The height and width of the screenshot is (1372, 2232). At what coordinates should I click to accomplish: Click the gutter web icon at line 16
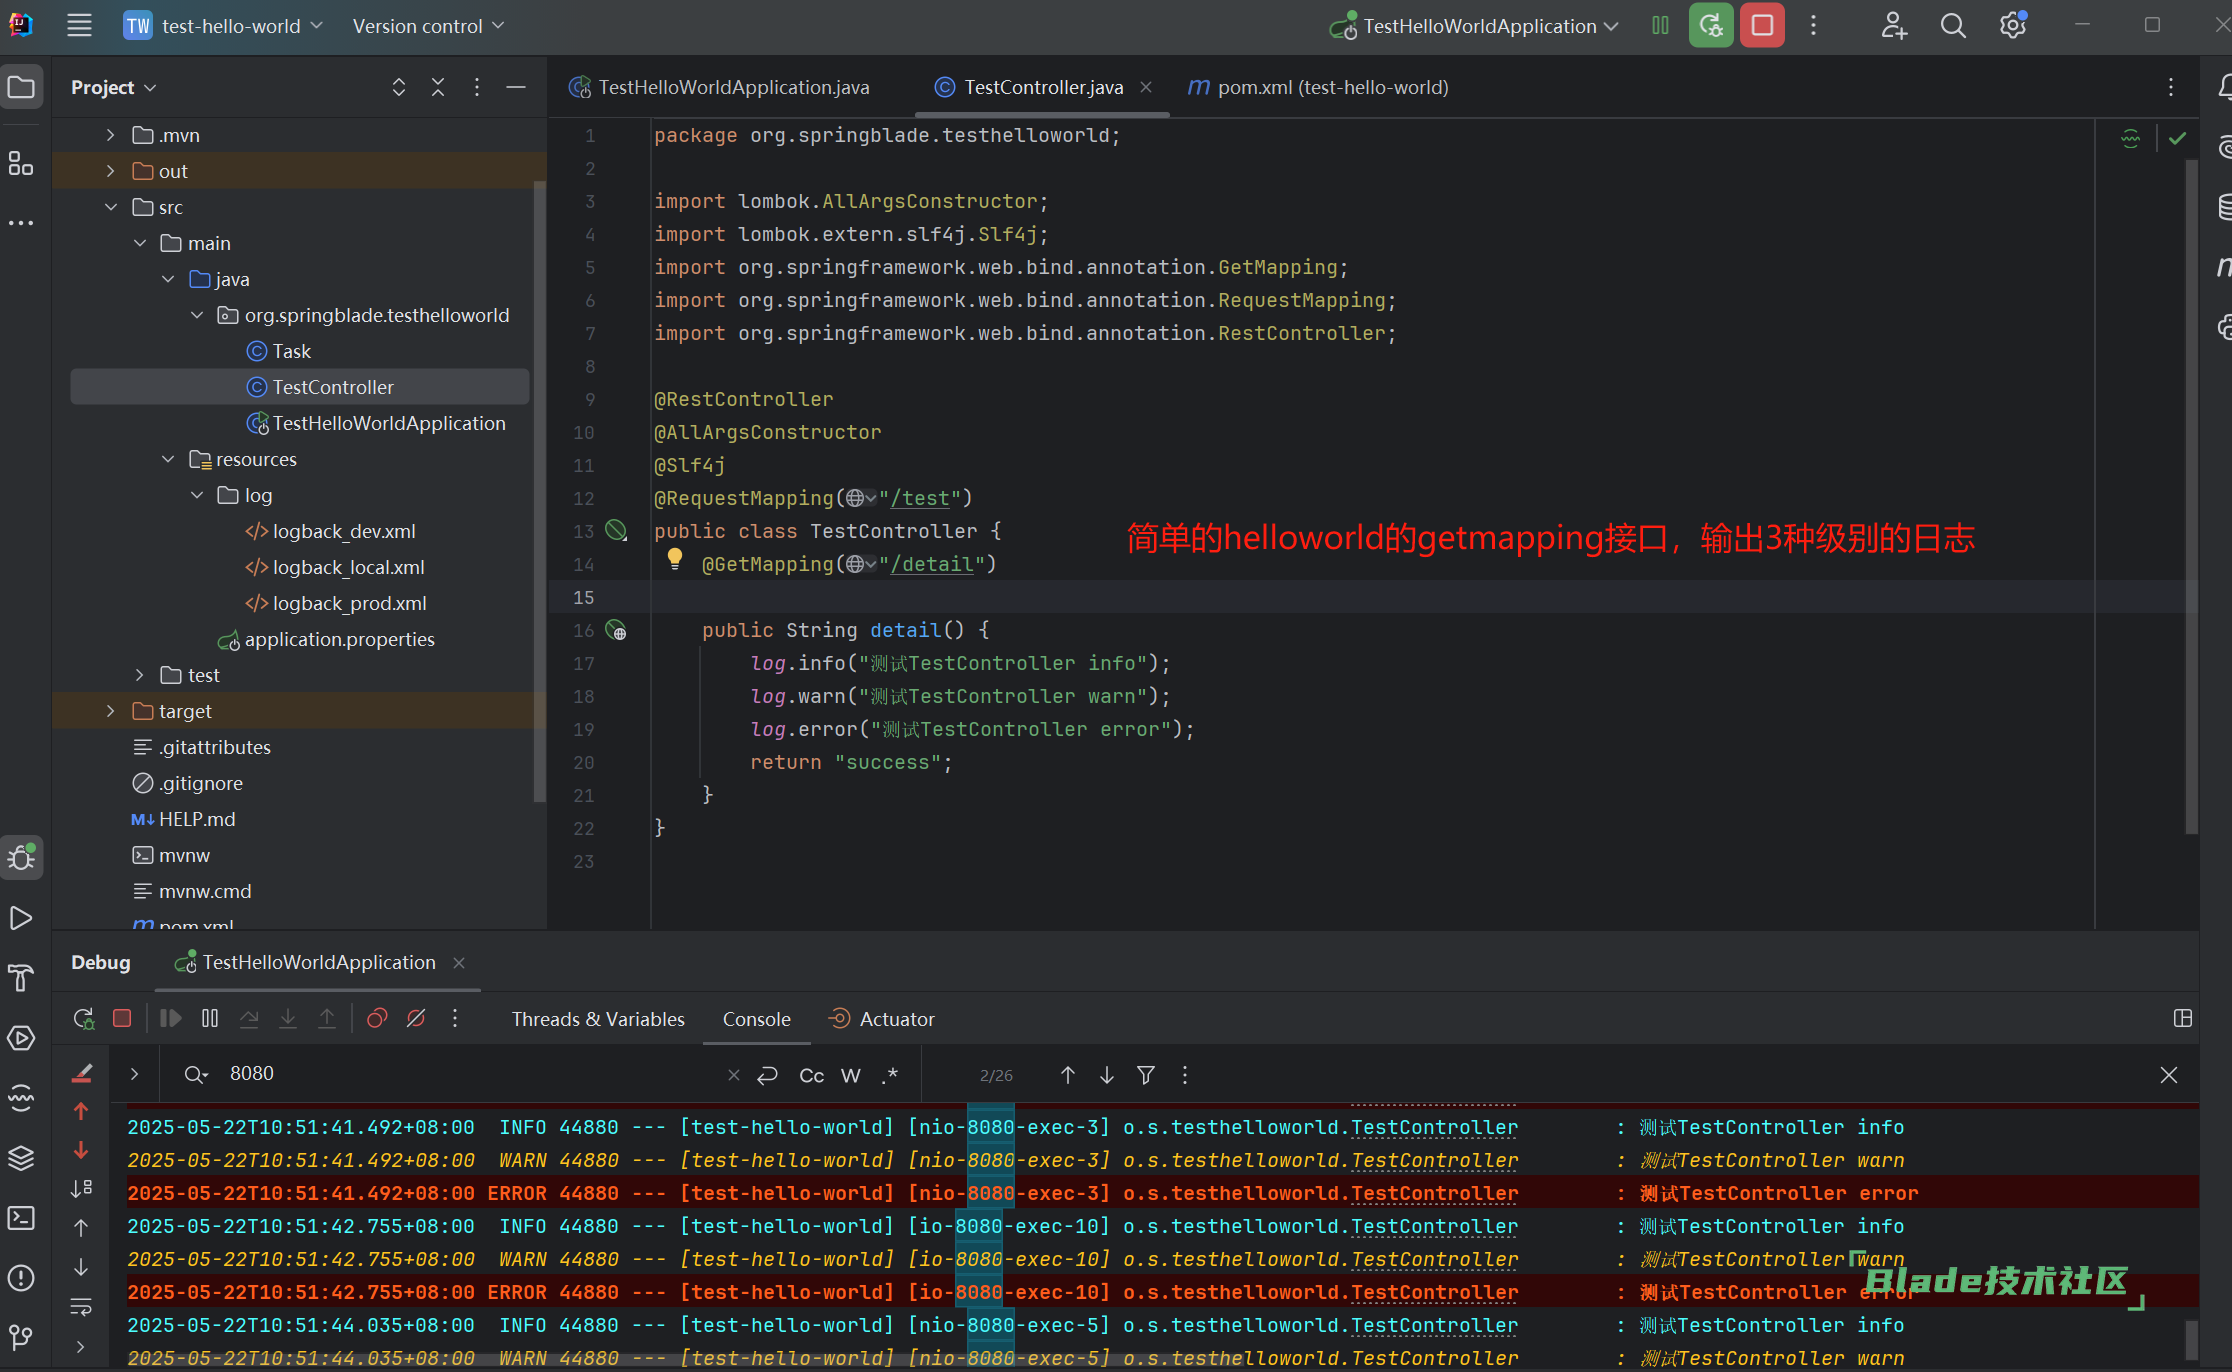[x=616, y=630]
